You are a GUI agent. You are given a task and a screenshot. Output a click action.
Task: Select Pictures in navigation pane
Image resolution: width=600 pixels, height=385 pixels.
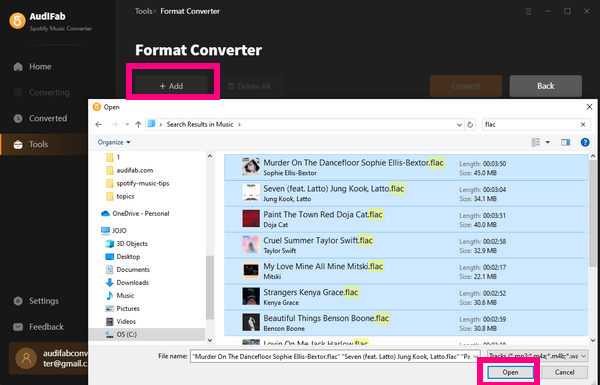pos(122,309)
